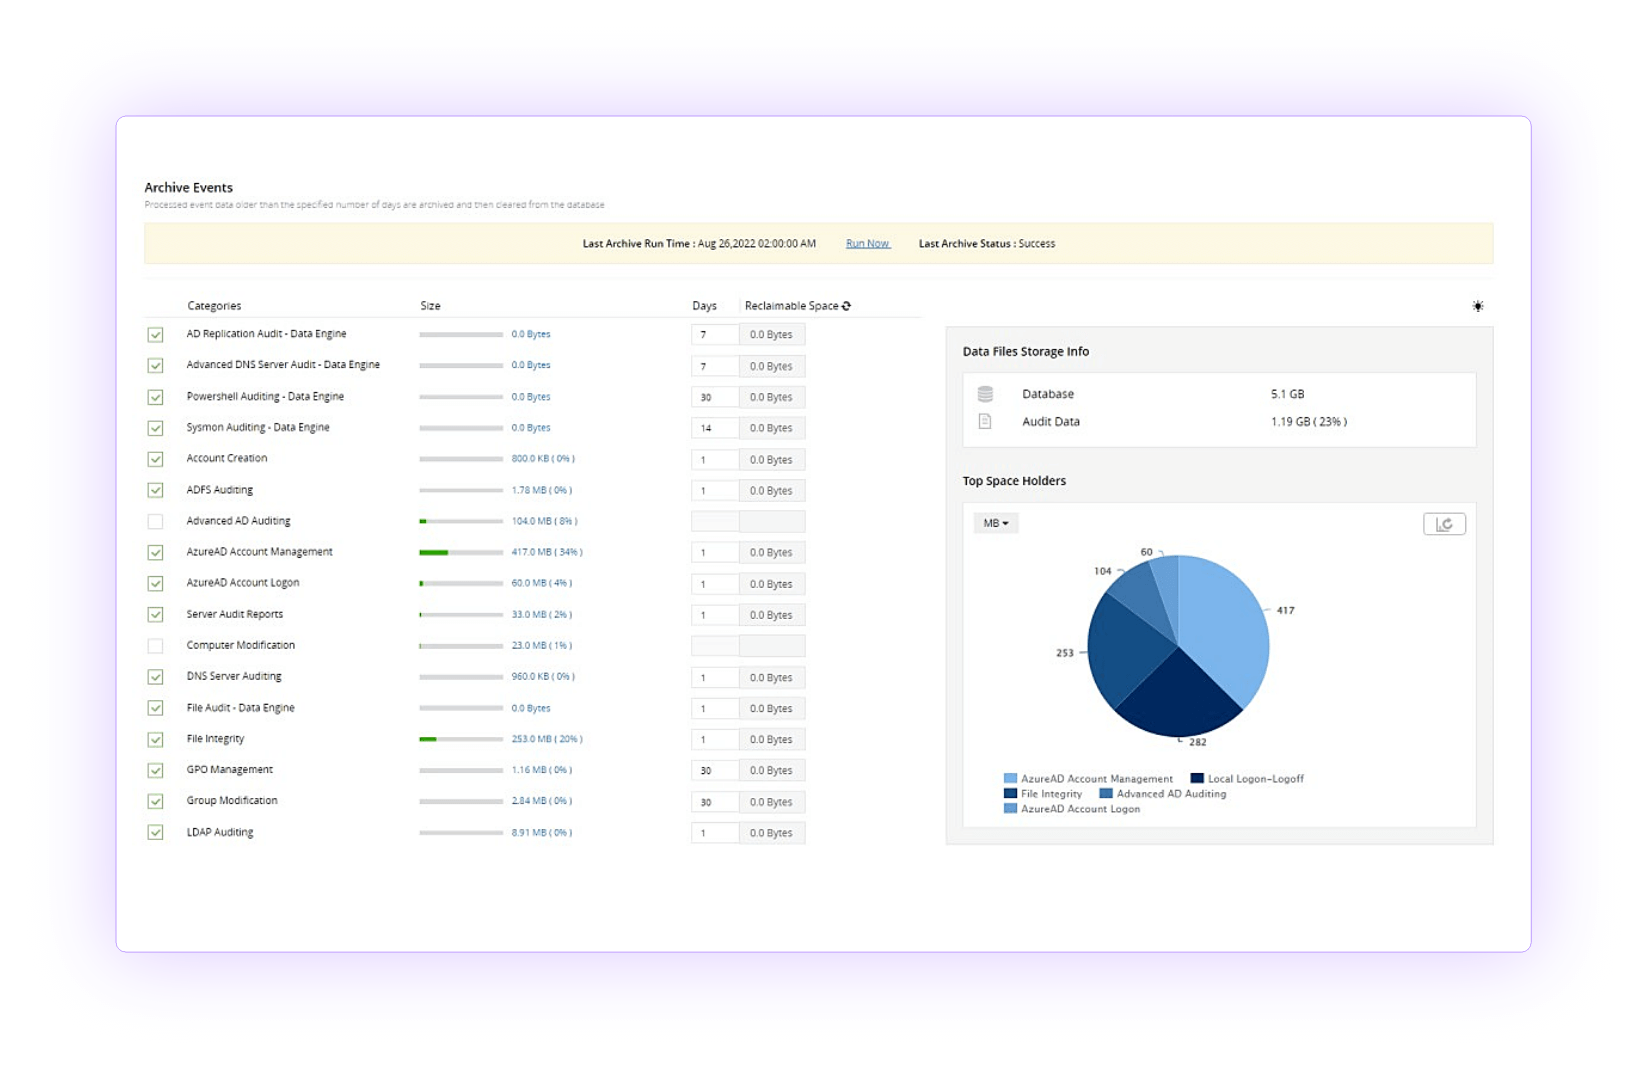Click the File Integrity legend swatch

pyautogui.click(x=1010, y=793)
